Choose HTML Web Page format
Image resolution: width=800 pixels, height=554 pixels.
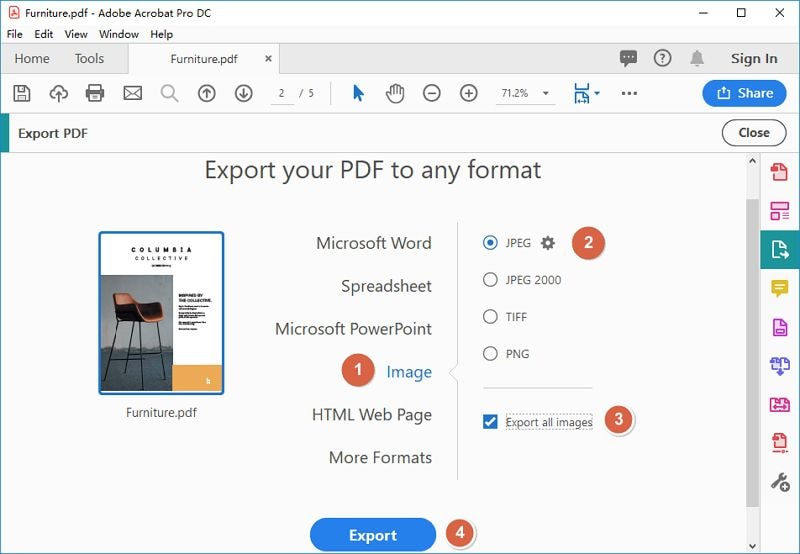coord(372,415)
